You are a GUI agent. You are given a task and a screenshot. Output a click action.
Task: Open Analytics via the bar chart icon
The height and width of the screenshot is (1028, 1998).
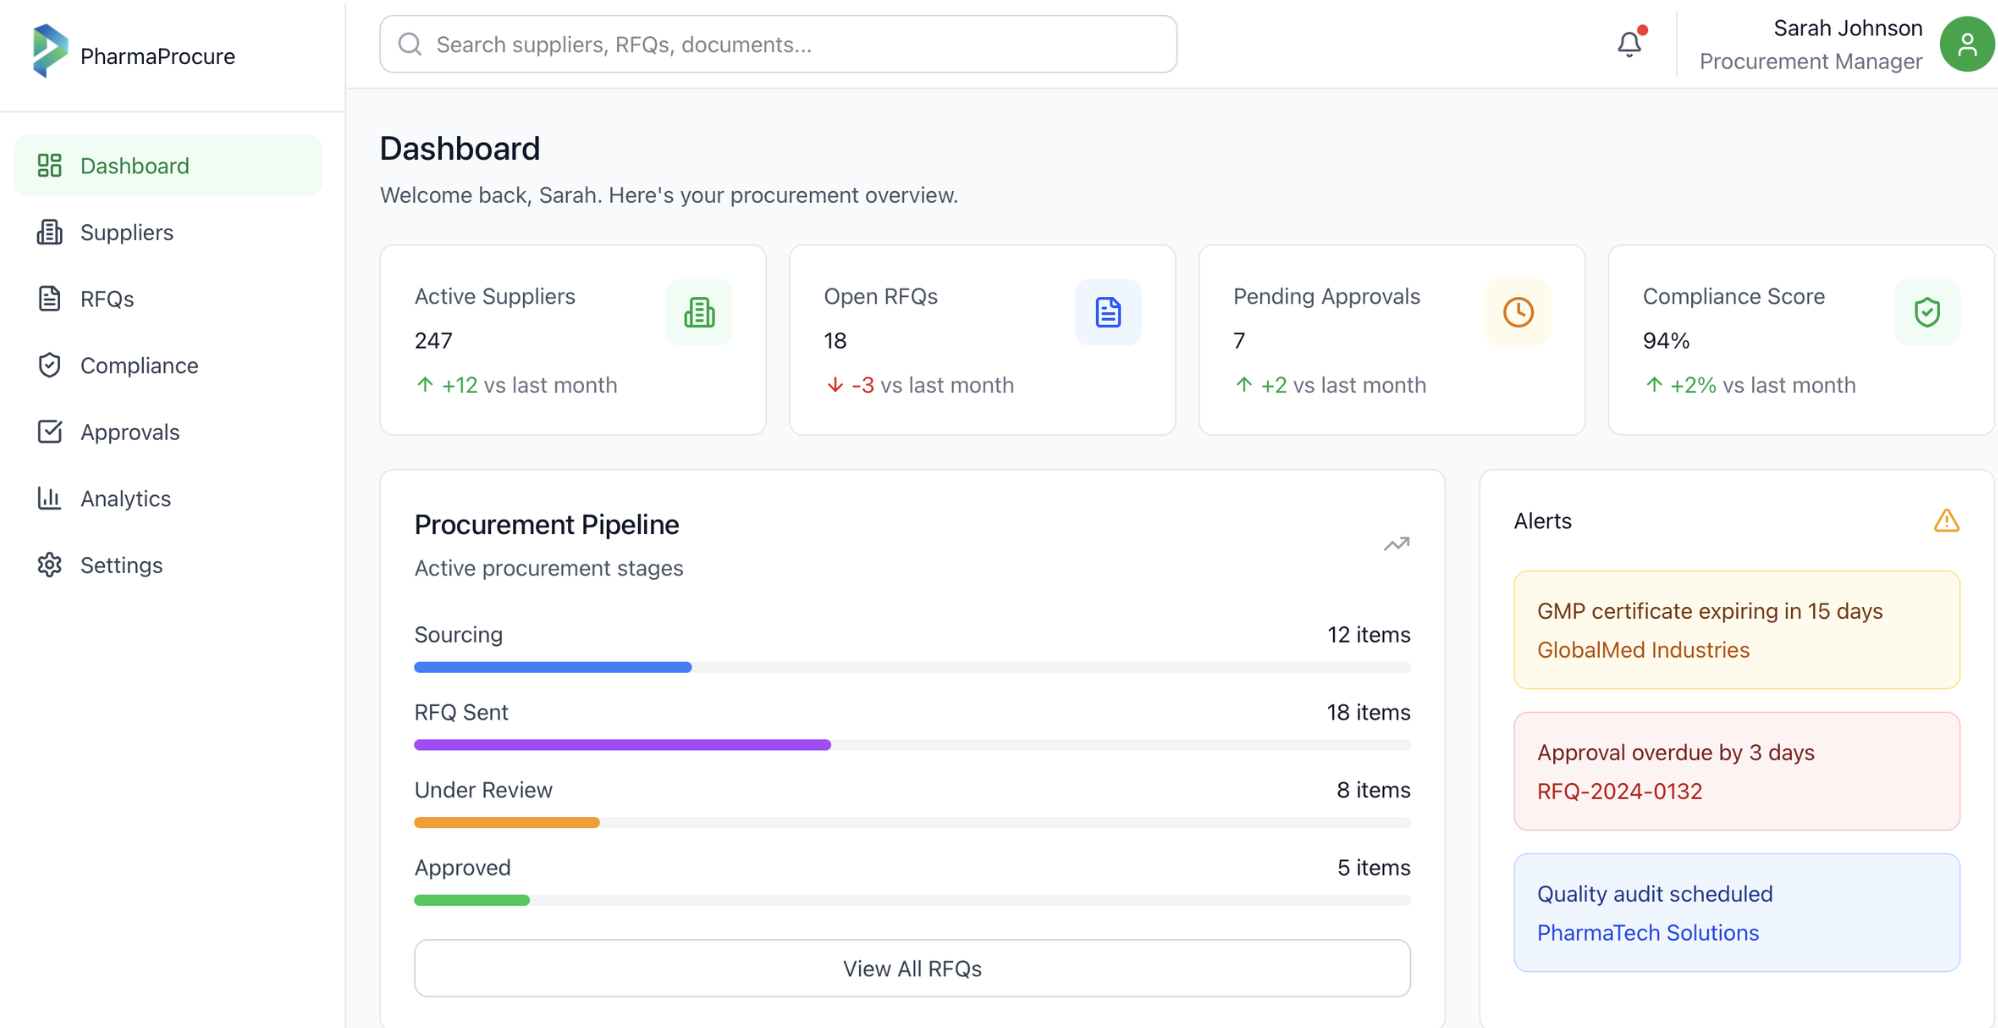tap(49, 498)
